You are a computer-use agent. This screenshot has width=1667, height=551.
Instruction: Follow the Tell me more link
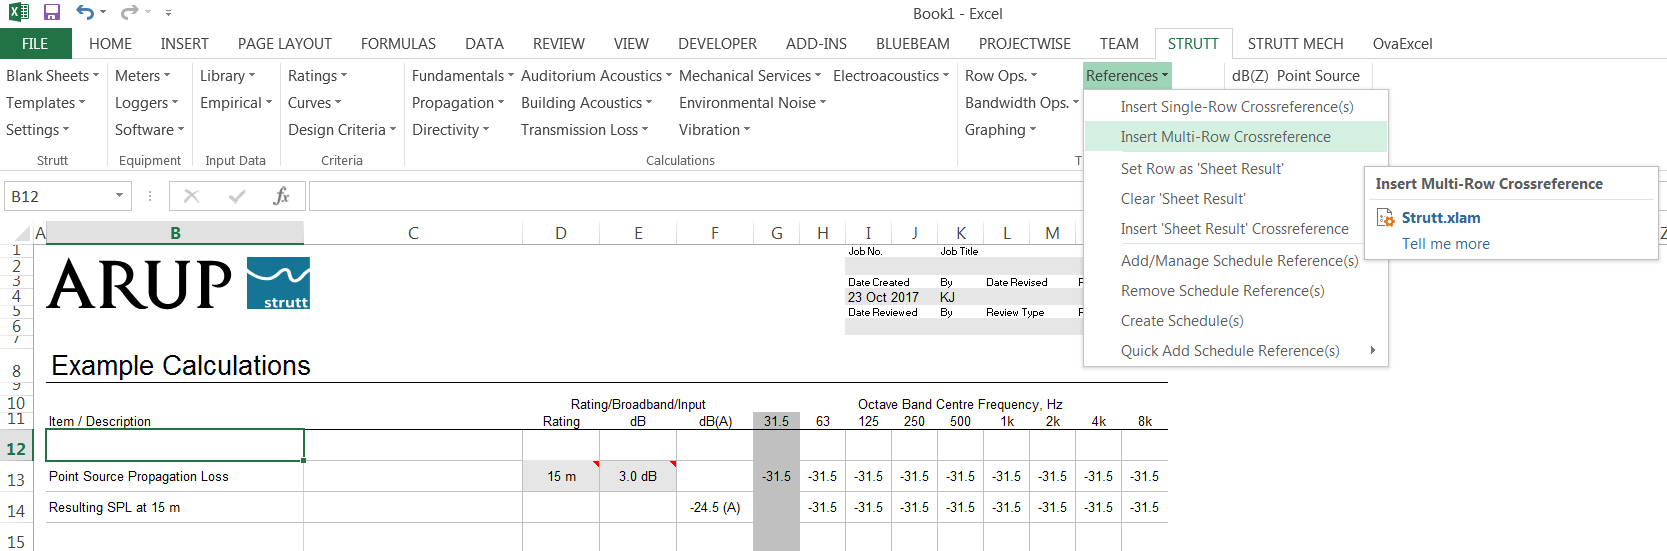pos(1445,244)
